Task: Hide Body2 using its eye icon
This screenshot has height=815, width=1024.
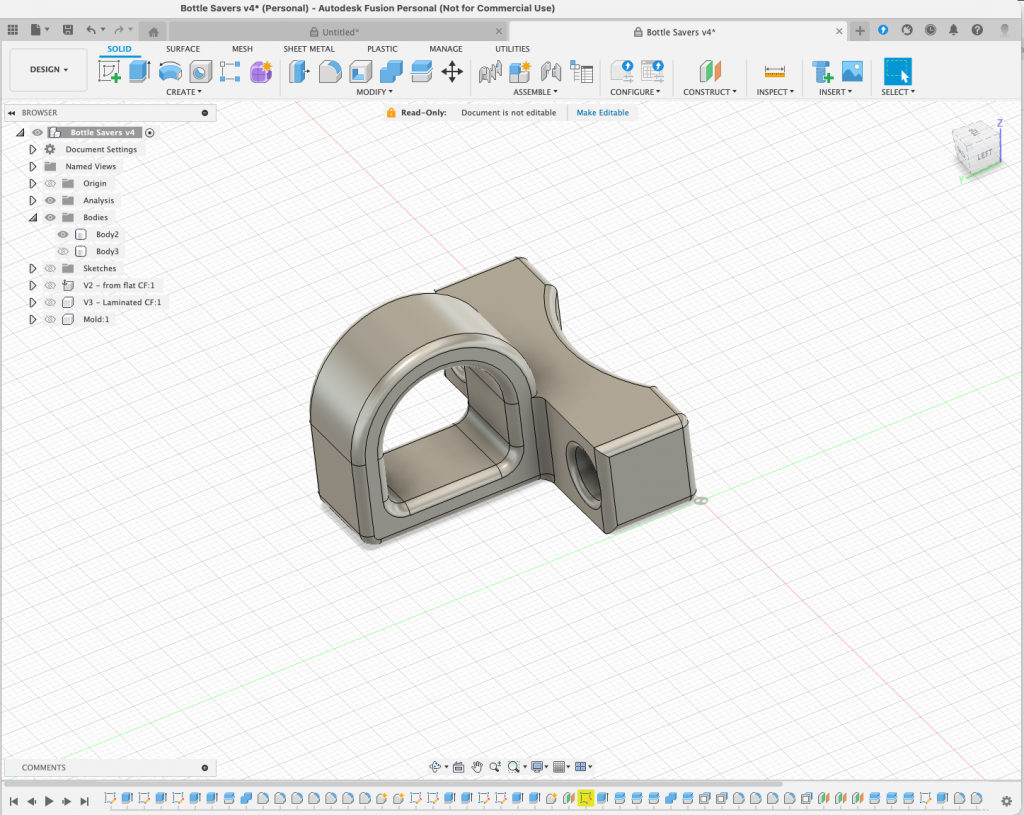Action: pyautogui.click(x=63, y=234)
